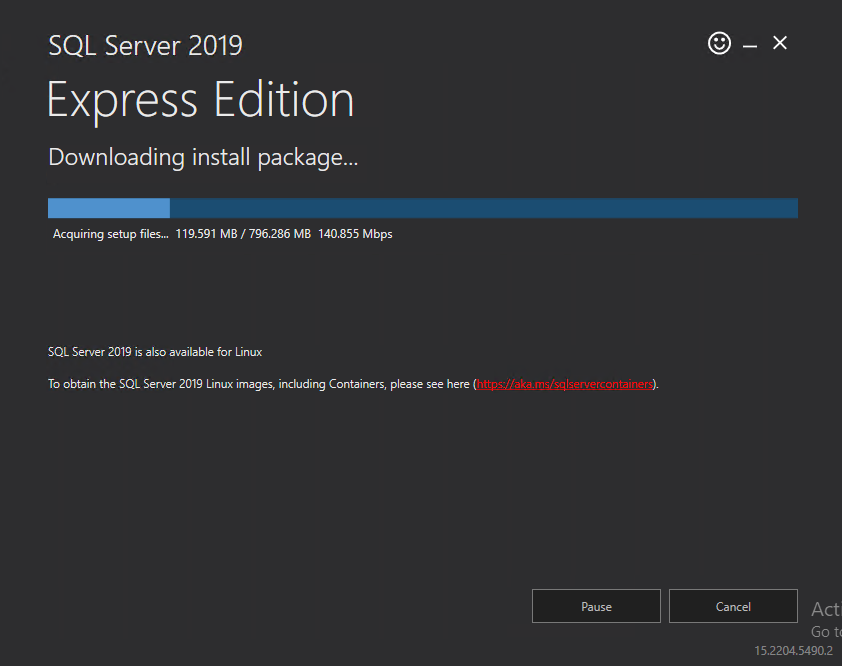Viewport: 842px width, 666px height.
Task: Click the 'Downloading install package...' heading
Action: click(203, 158)
